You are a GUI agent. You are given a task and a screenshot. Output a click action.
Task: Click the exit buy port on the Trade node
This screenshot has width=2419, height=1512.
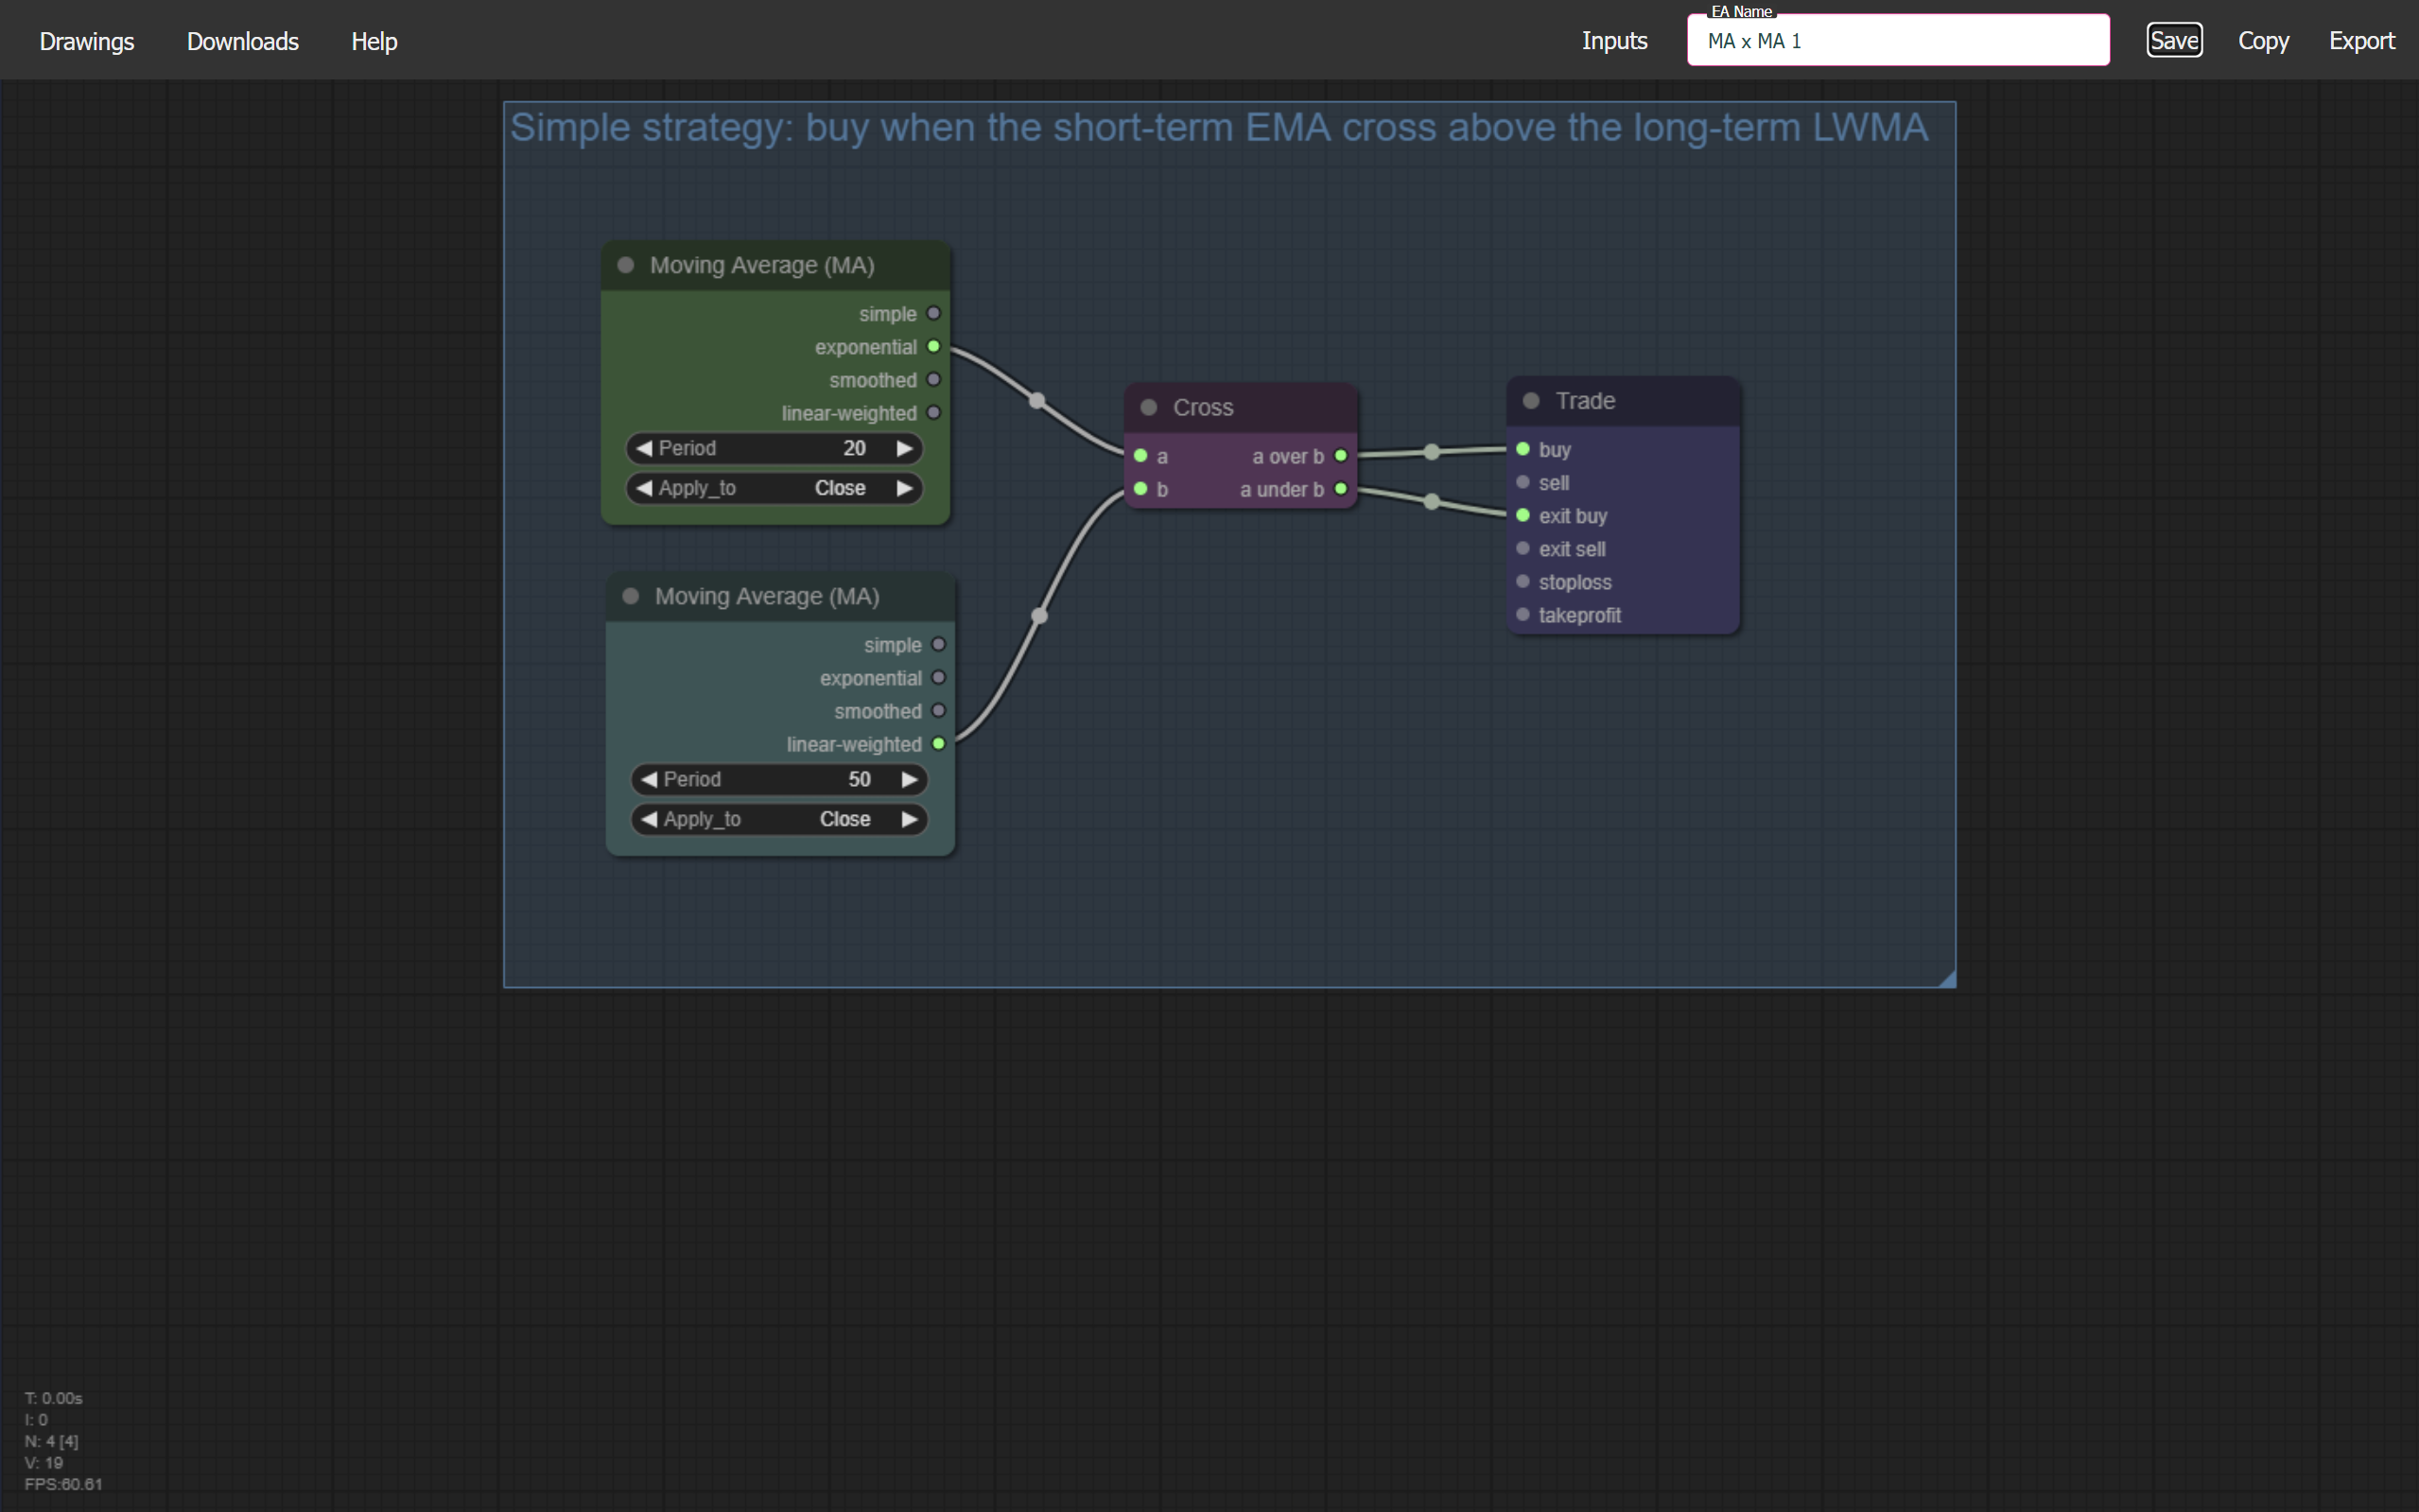point(1524,515)
